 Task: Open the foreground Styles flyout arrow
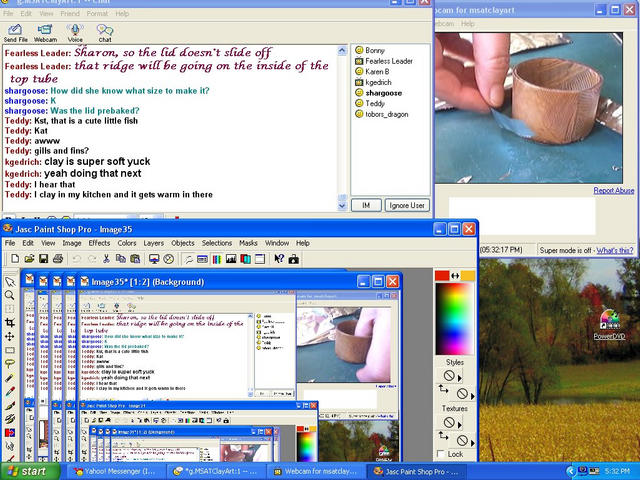click(460, 378)
